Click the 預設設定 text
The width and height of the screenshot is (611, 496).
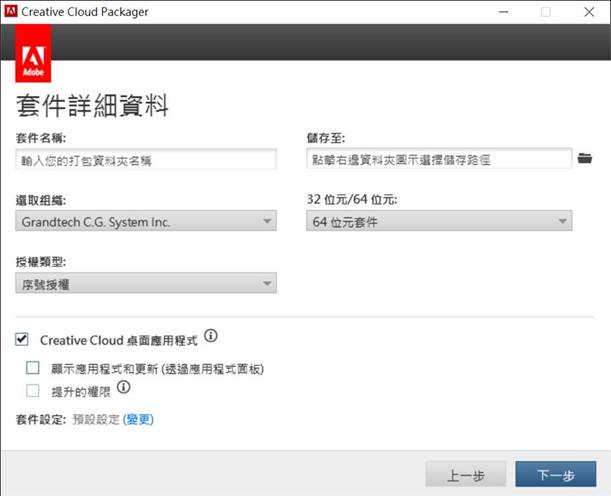96,420
